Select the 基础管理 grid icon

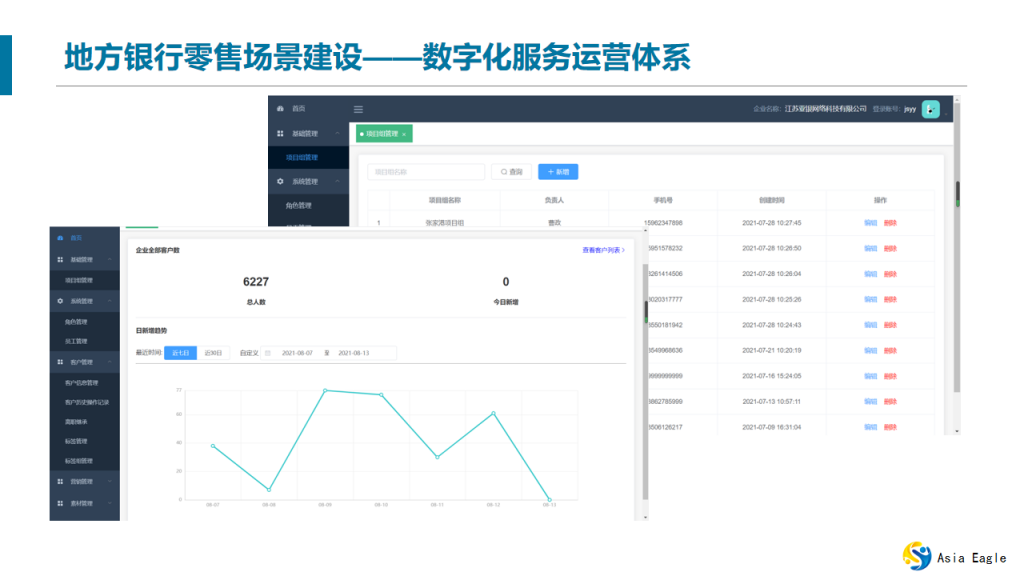[x=59, y=260]
